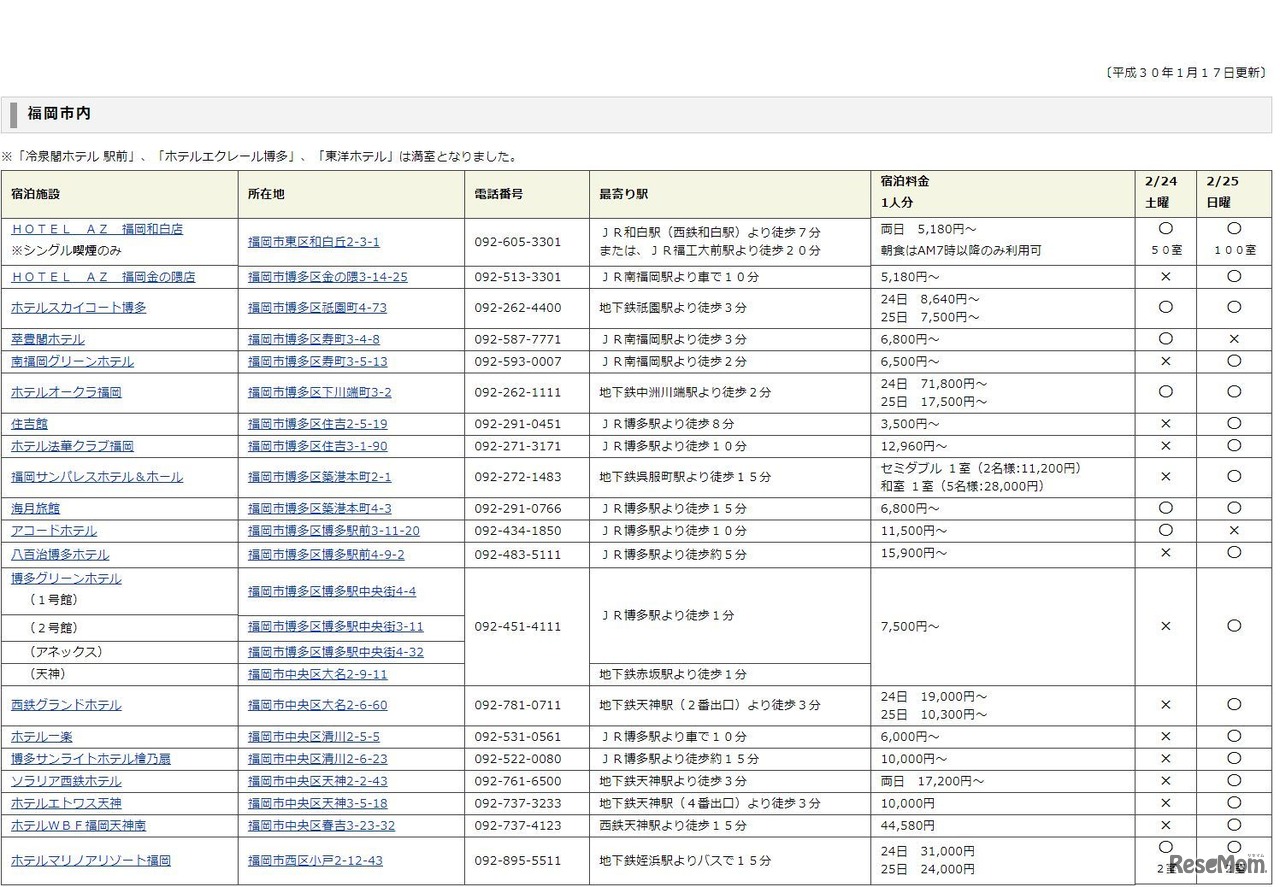Open the 海月旅館 link
This screenshot has height=887, width=1280.
[35, 508]
